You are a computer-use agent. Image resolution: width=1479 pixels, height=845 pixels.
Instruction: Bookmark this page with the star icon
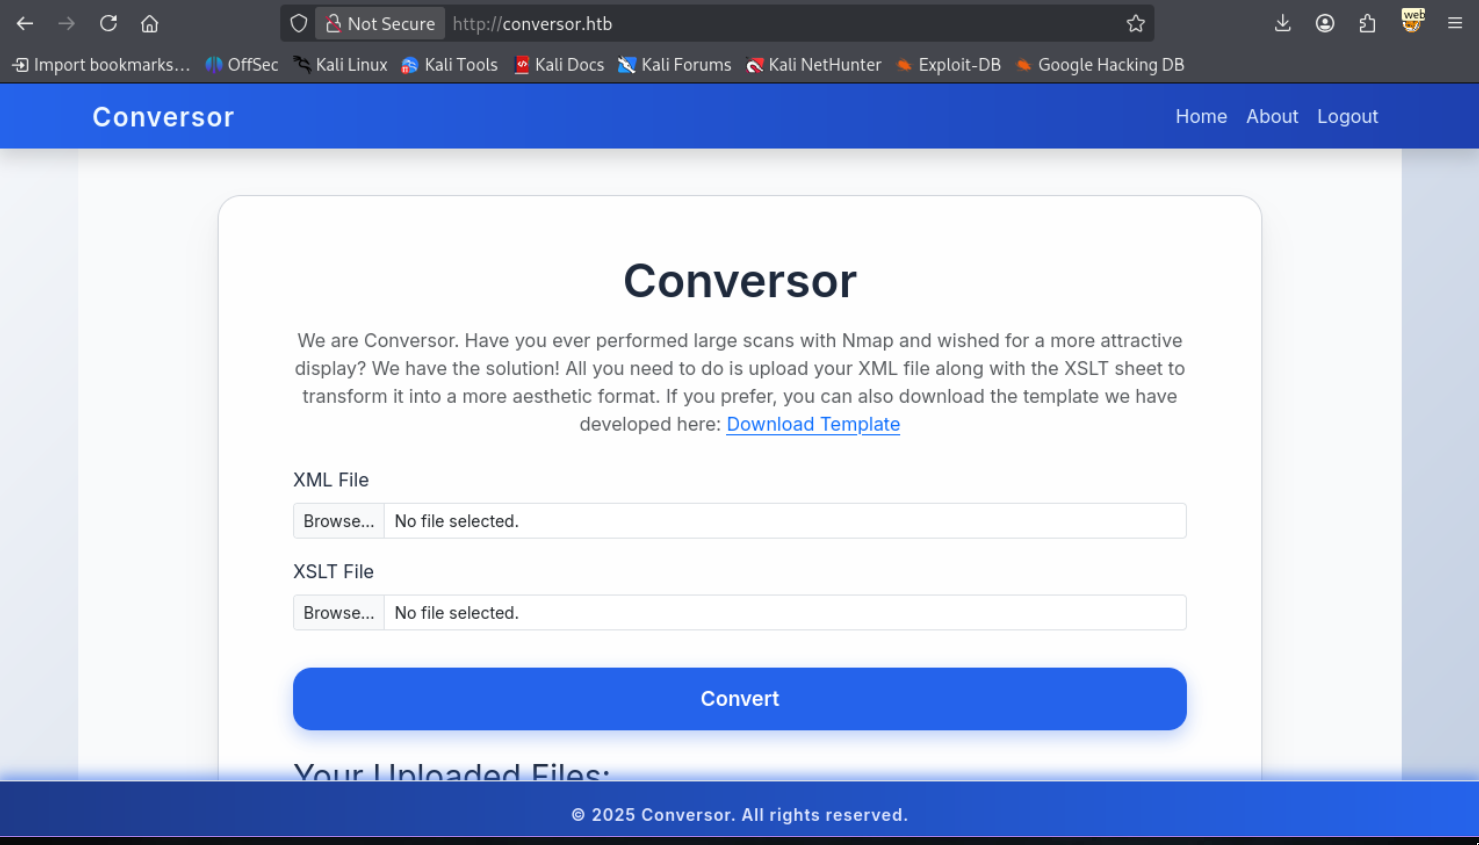click(1135, 22)
